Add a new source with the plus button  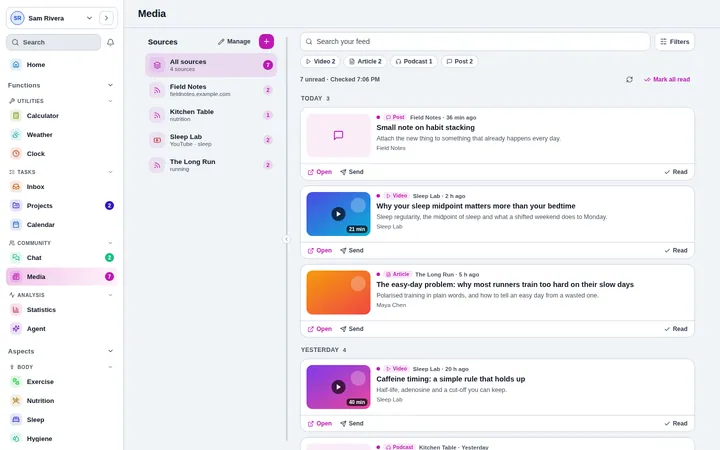tap(266, 41)
